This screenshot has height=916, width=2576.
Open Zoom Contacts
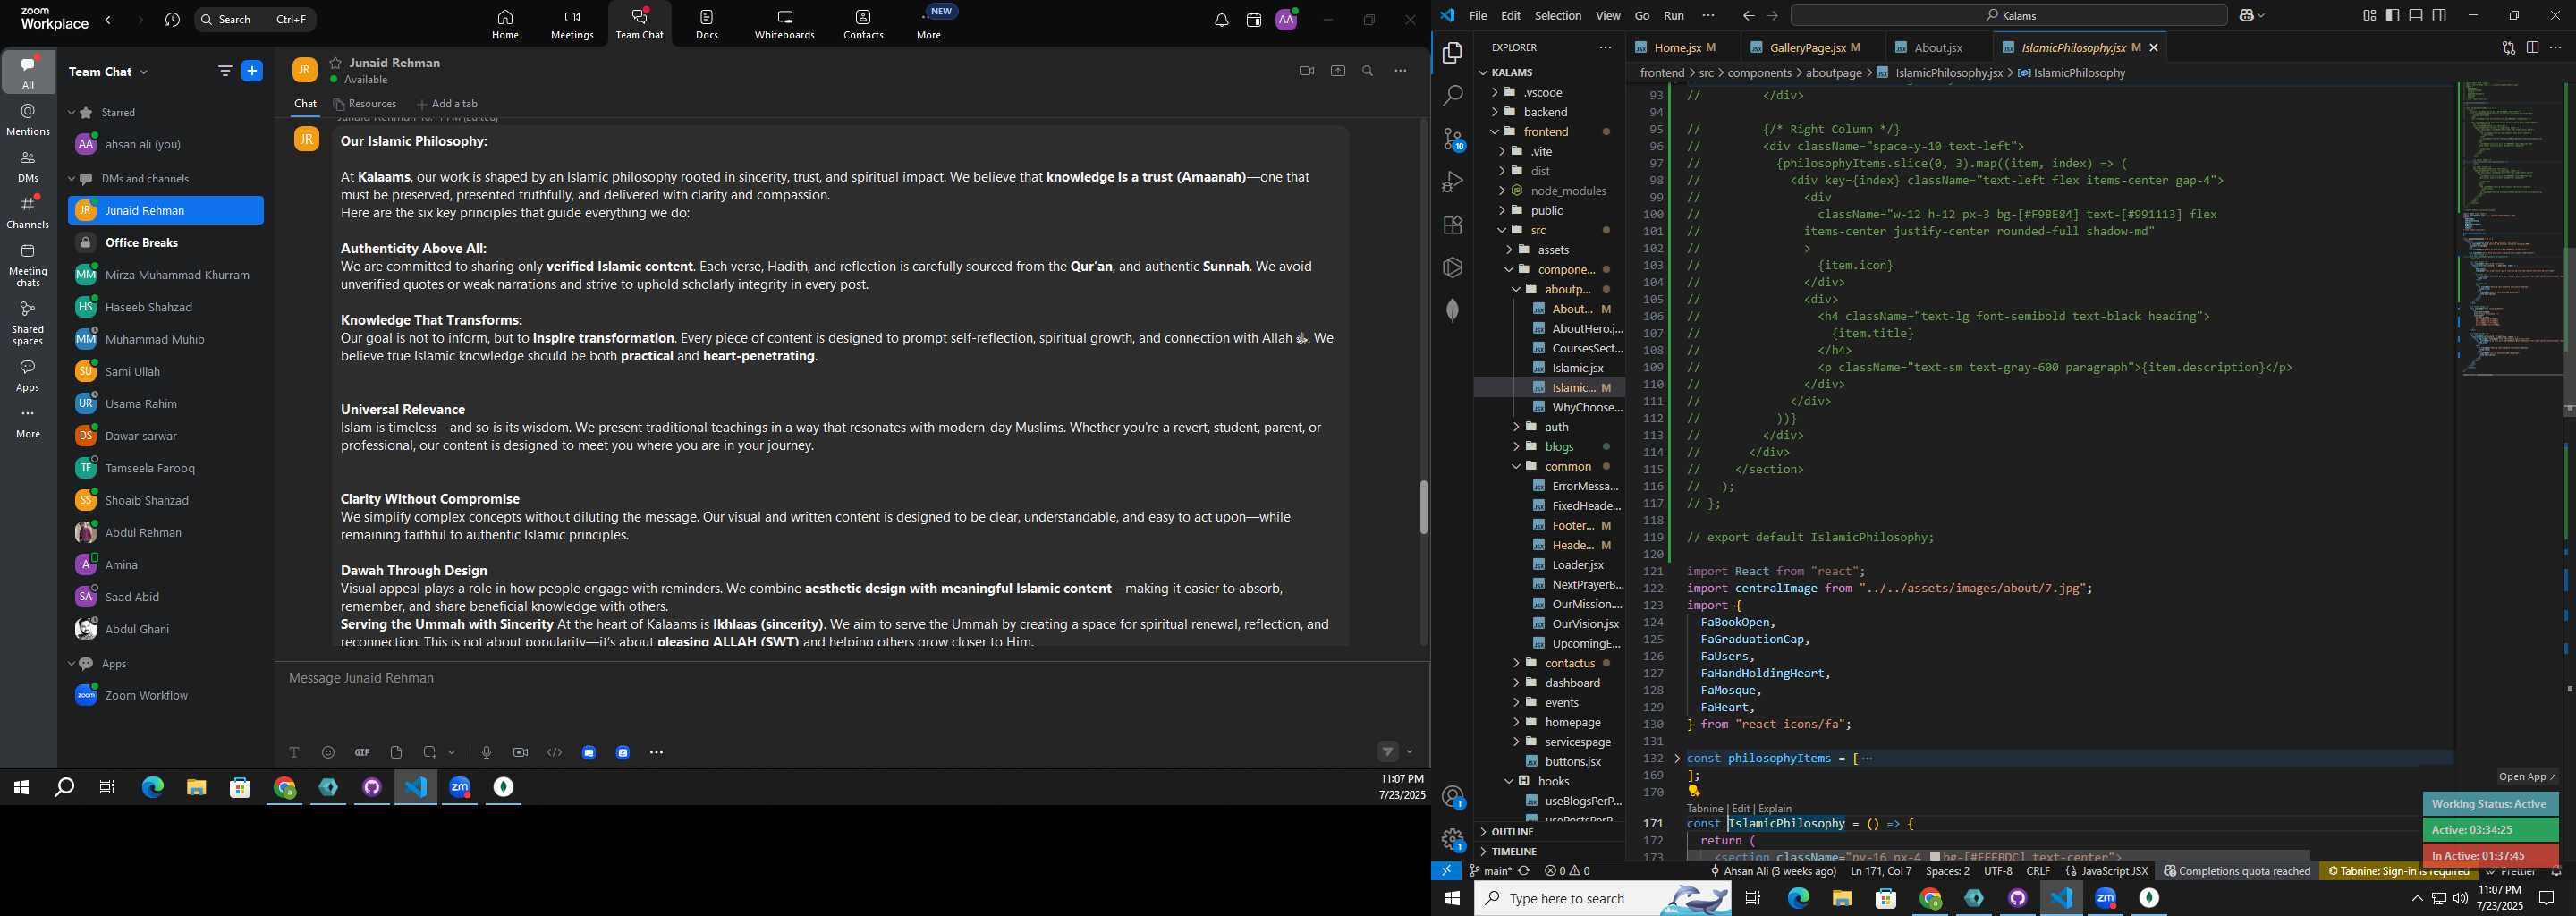tap(863, 25)
